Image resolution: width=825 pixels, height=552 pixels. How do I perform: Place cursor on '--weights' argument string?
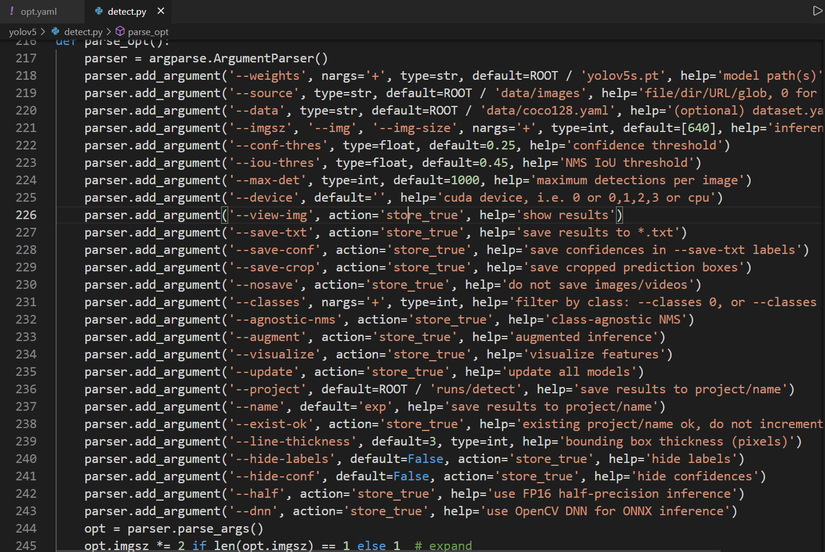pos(265,76)
